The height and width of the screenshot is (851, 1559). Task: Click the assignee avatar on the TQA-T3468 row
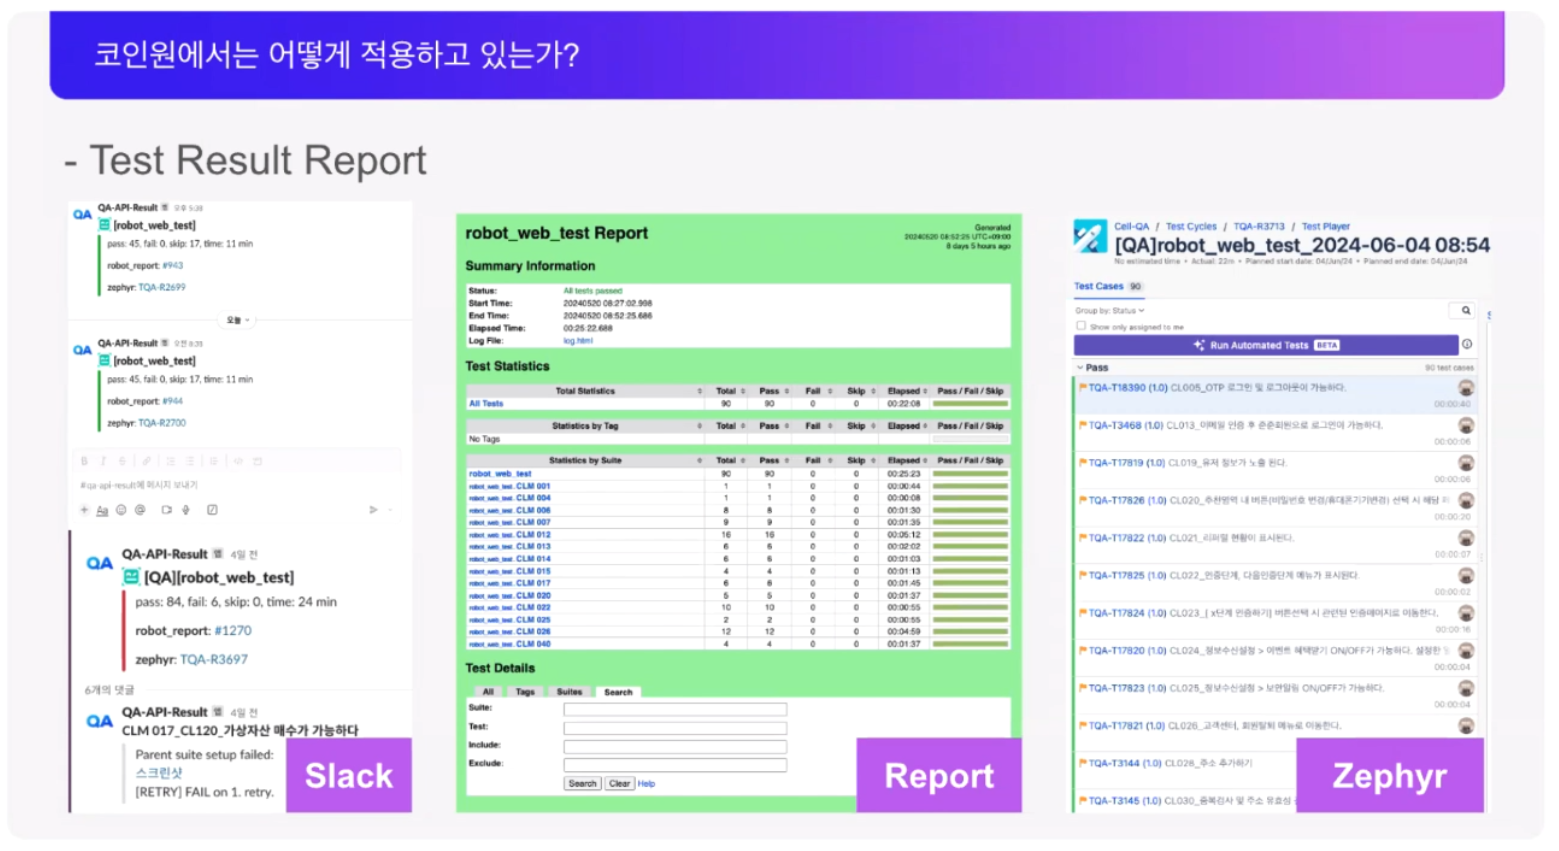[x=1466, y=426]
